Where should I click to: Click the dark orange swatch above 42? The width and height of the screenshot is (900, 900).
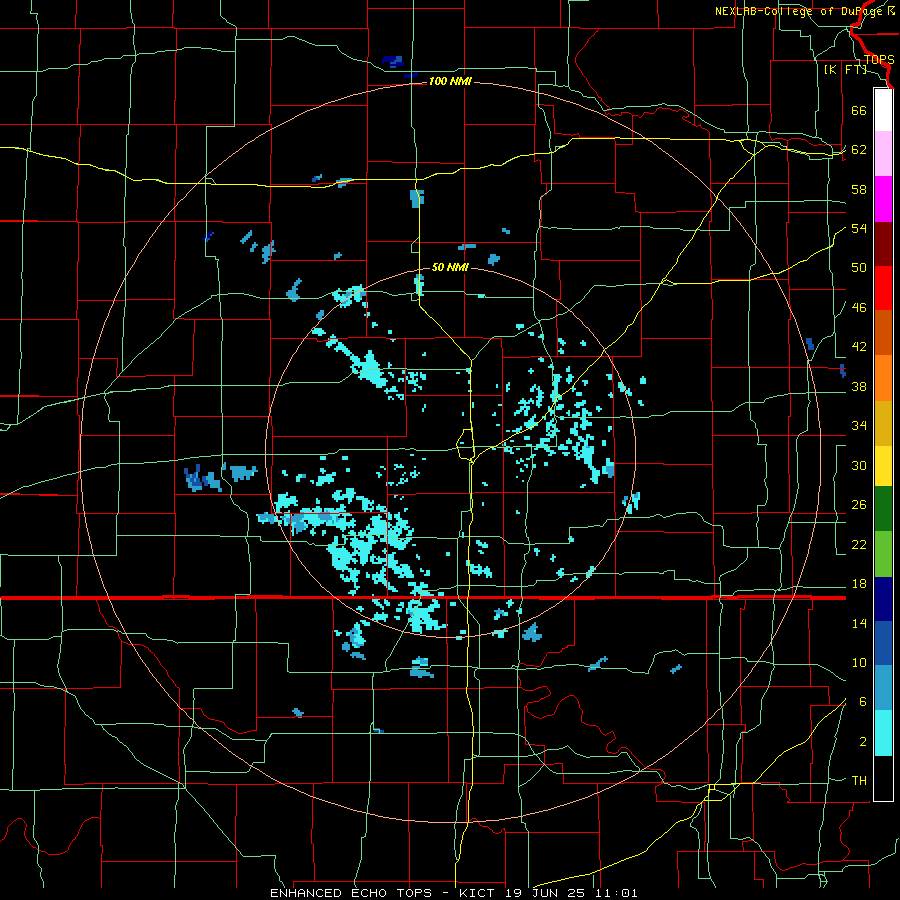click(x=883, y=333)
